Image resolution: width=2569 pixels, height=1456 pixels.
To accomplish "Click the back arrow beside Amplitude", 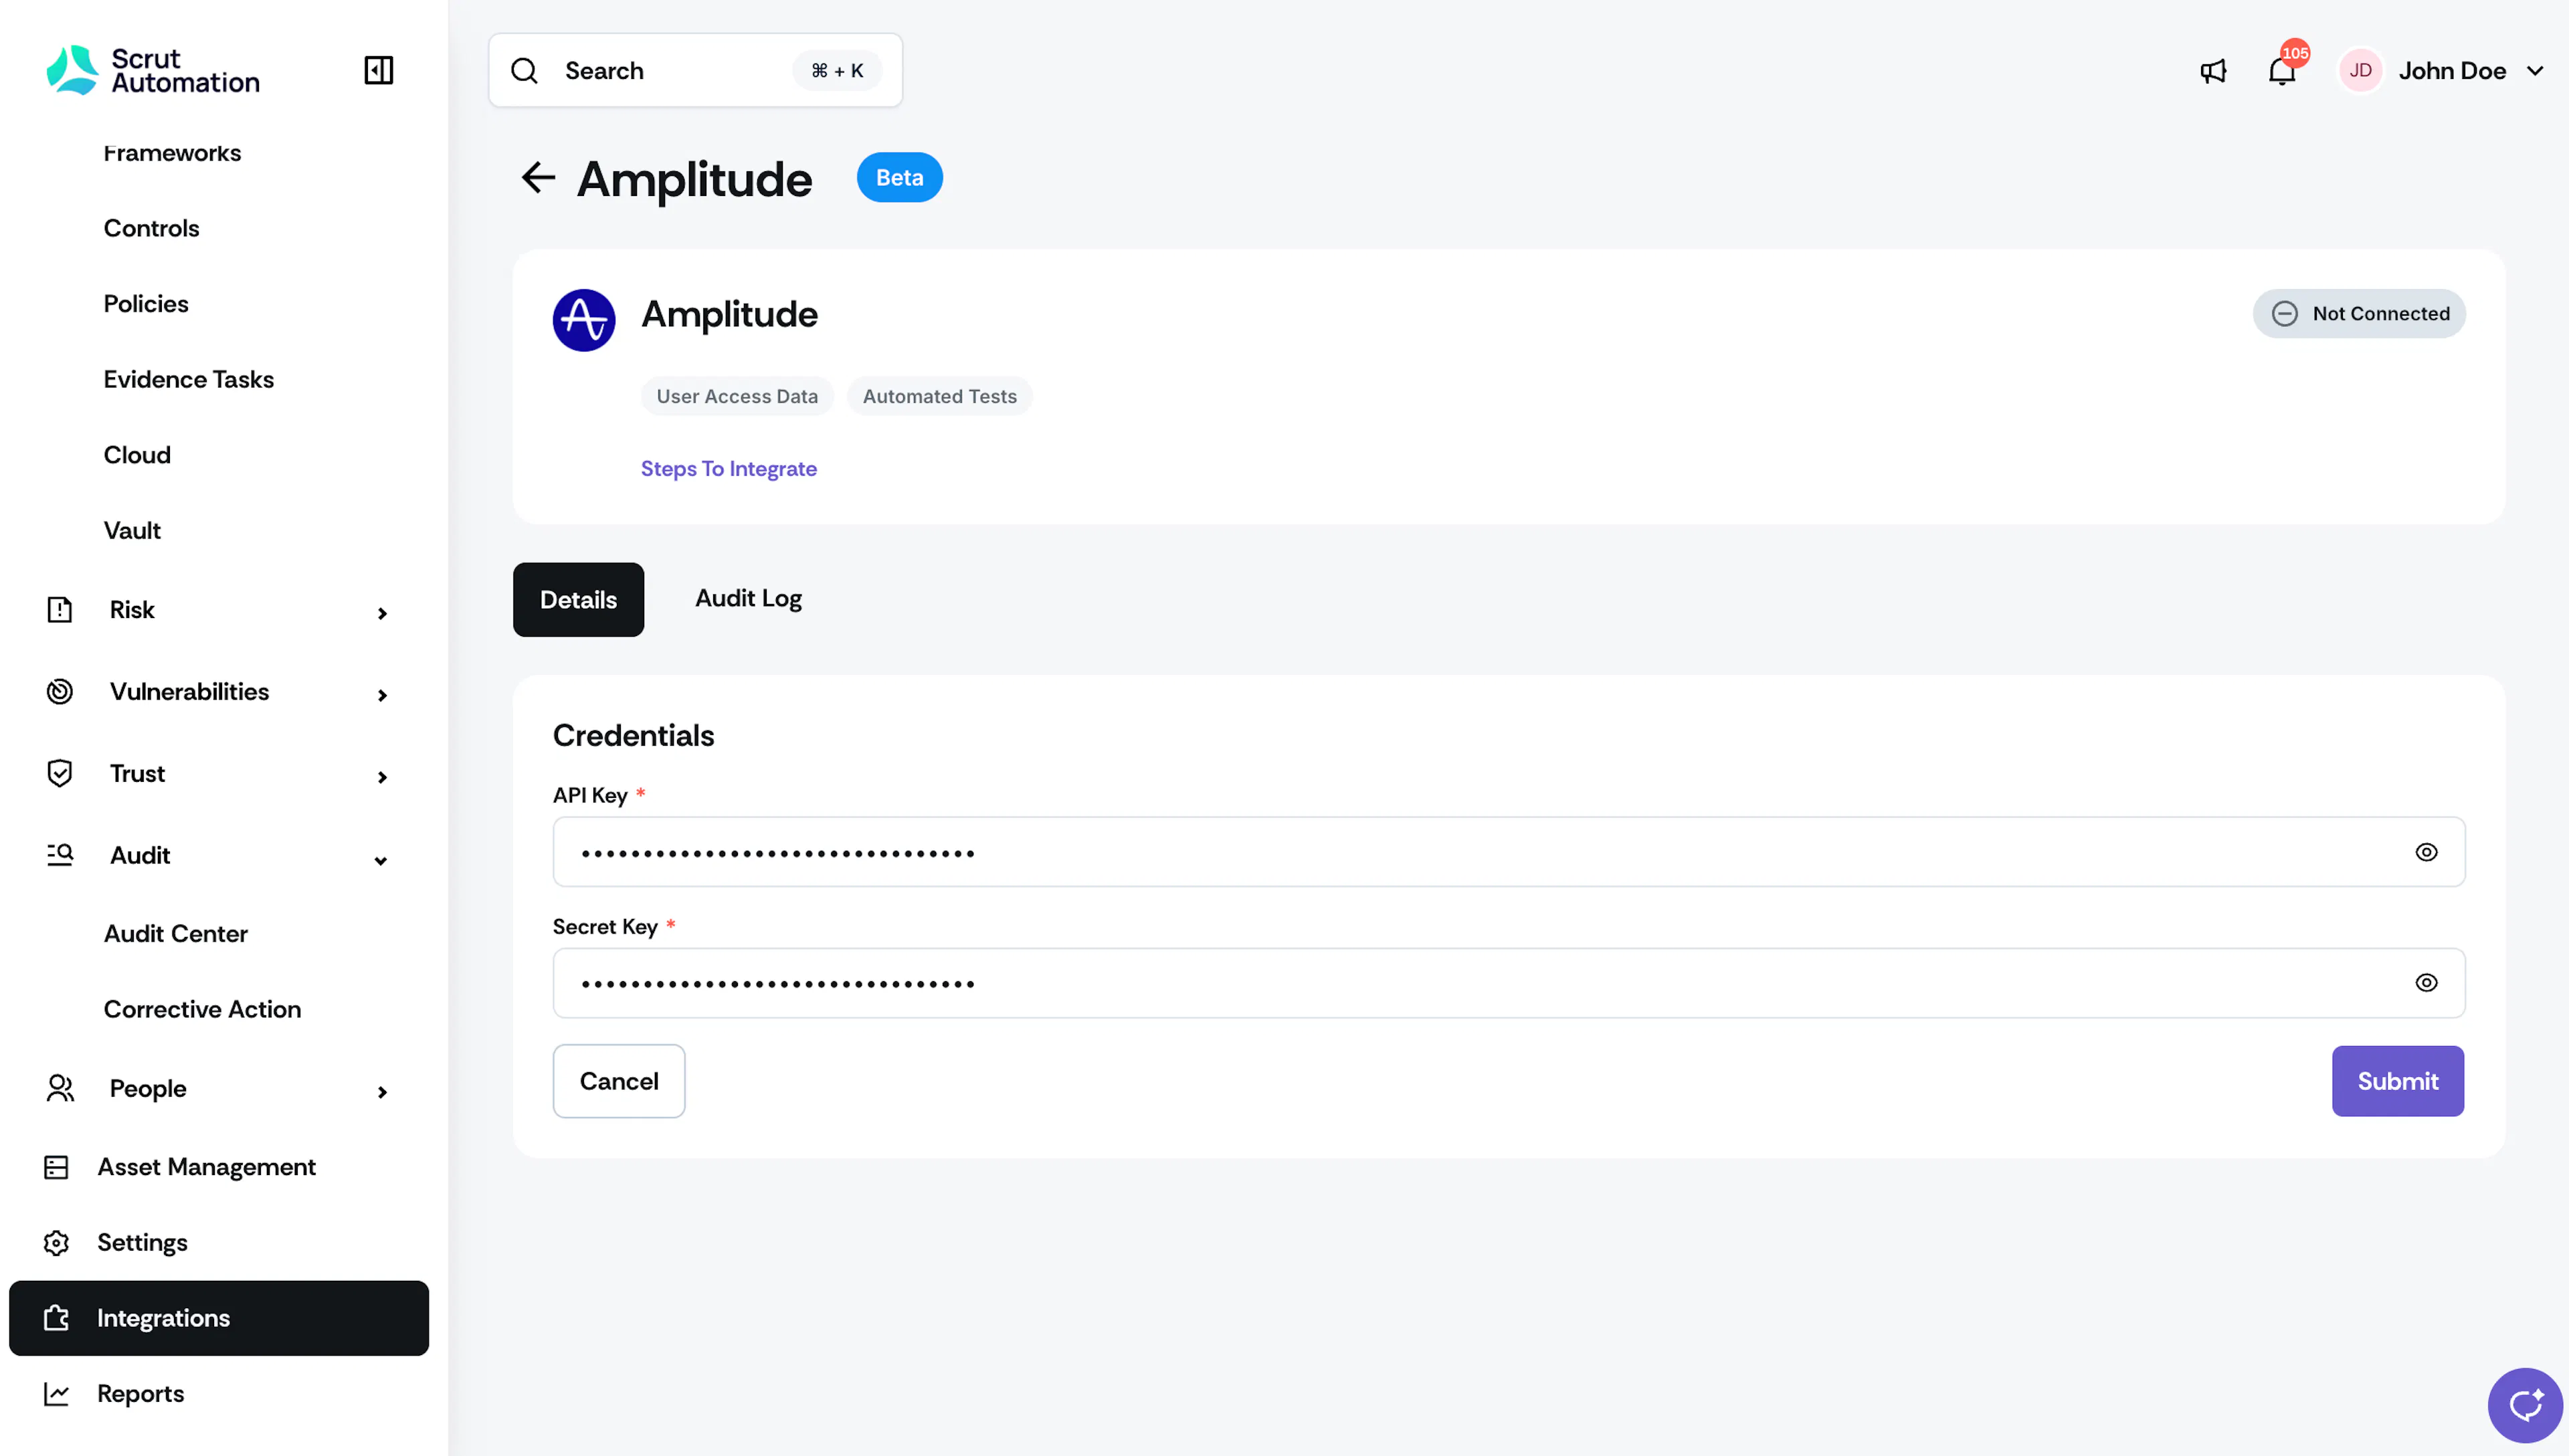I will 538,178.
